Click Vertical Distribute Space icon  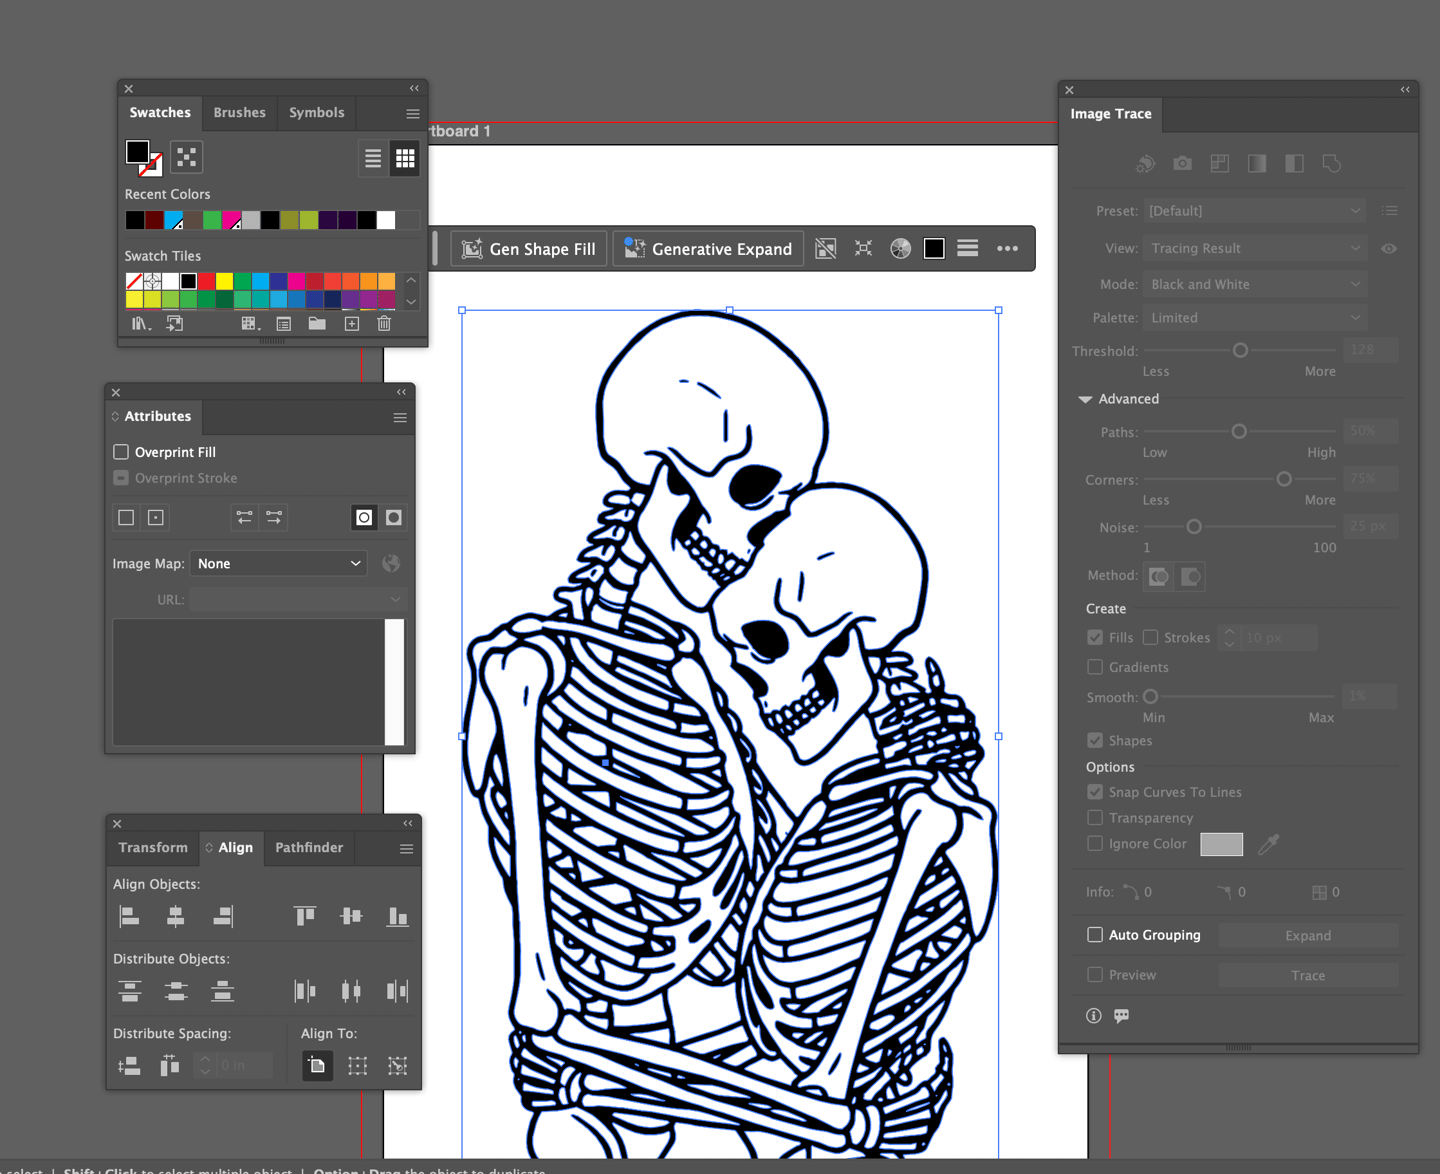click(129, 1066)
